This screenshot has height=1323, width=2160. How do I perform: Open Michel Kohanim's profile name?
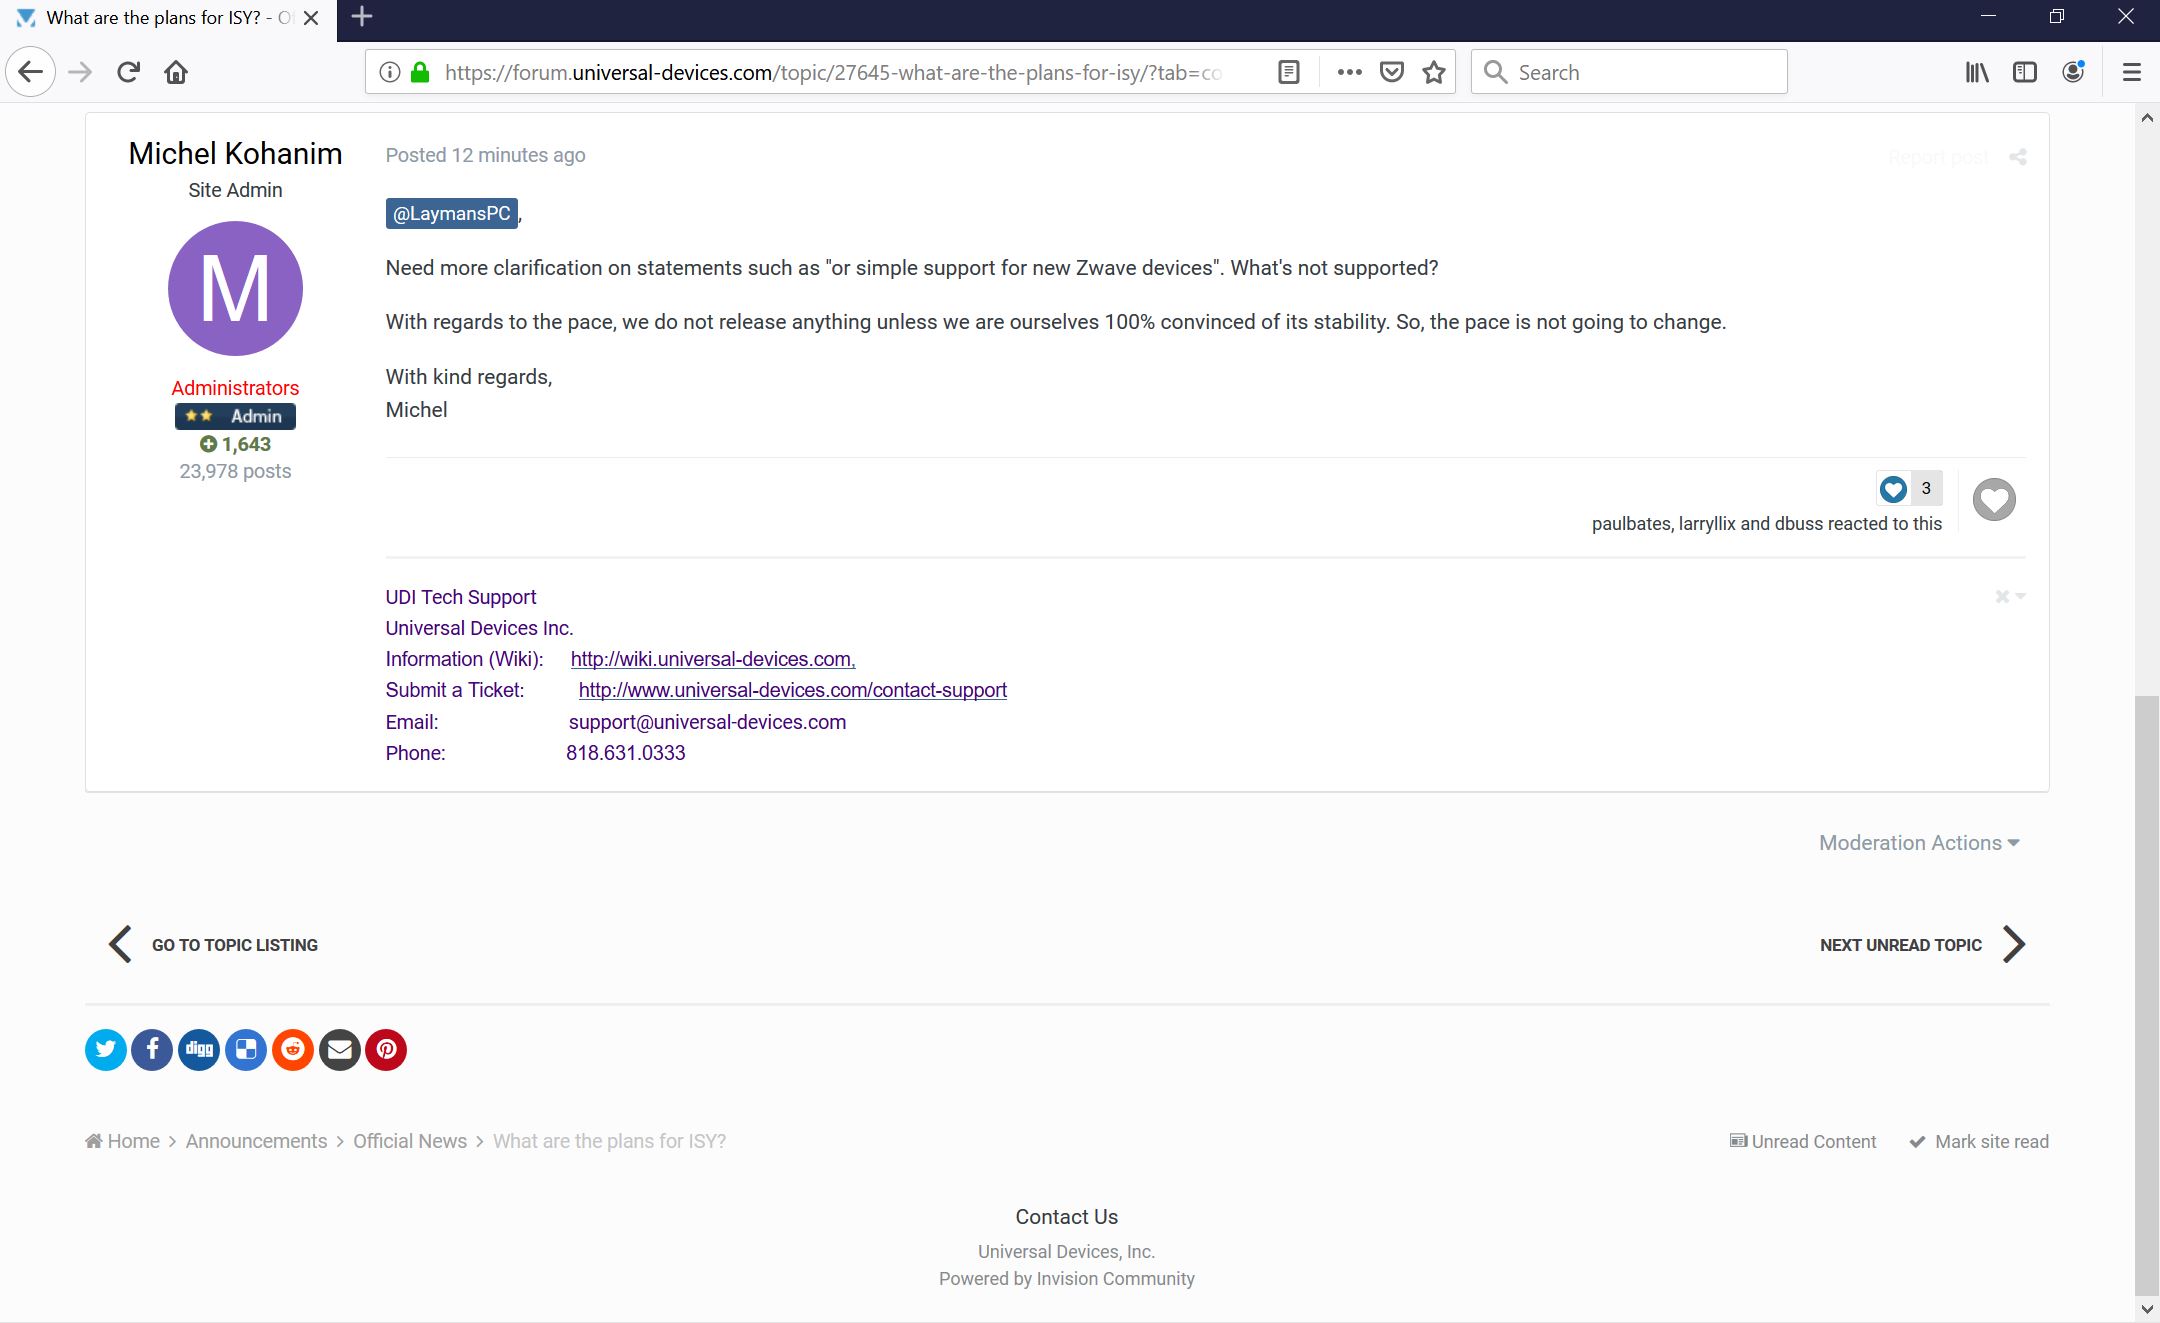tap(235, 153)
